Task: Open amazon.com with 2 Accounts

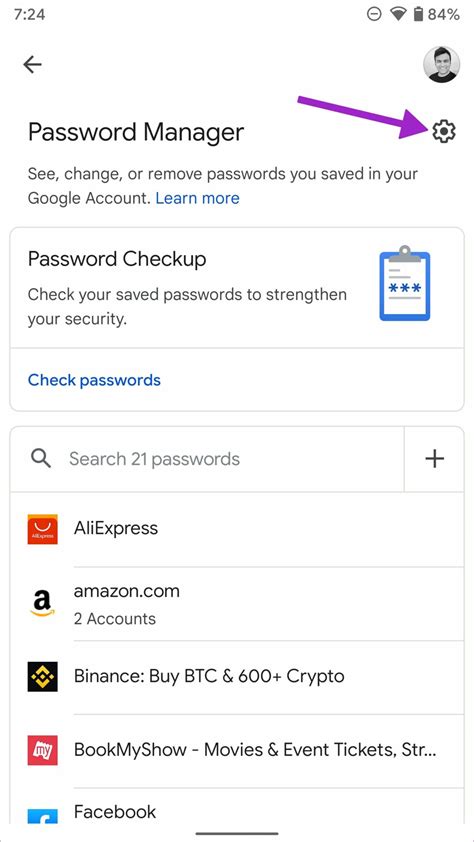Action: 237,604
